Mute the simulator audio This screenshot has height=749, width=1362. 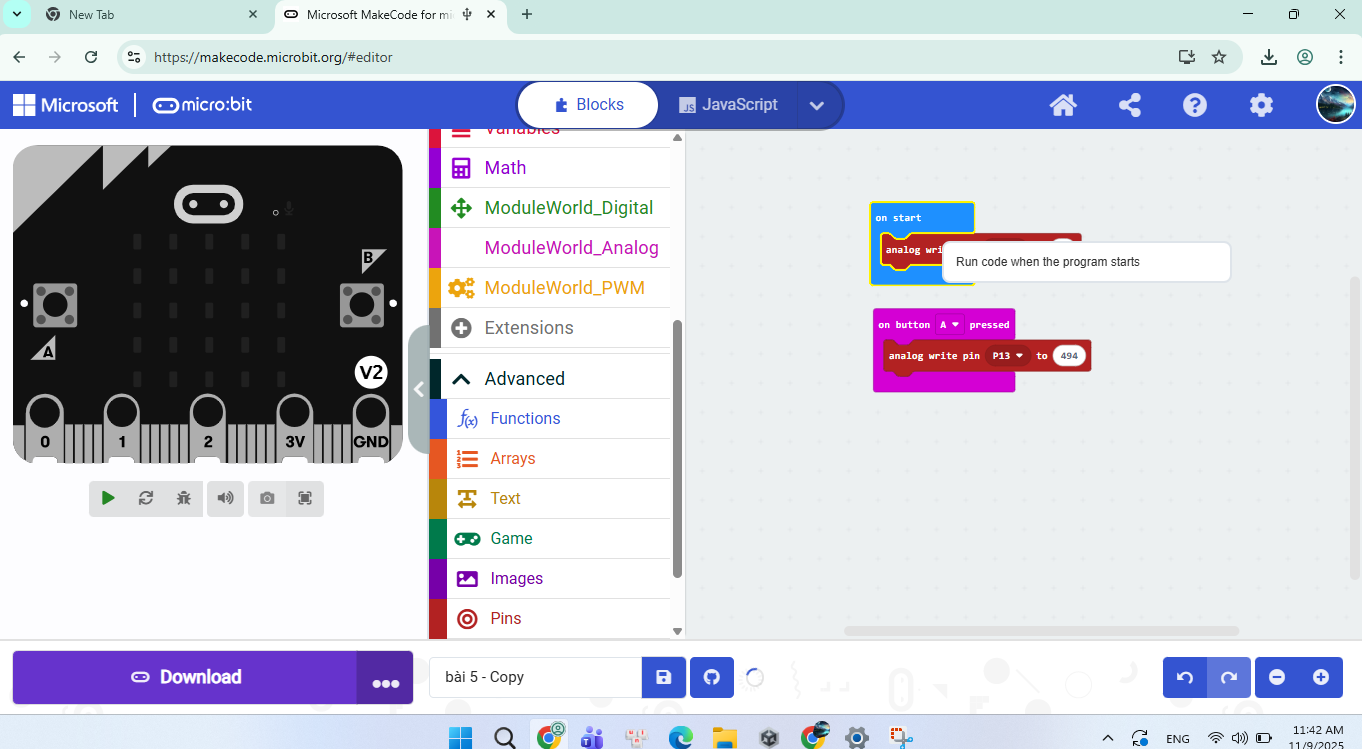tap(226, 498)
